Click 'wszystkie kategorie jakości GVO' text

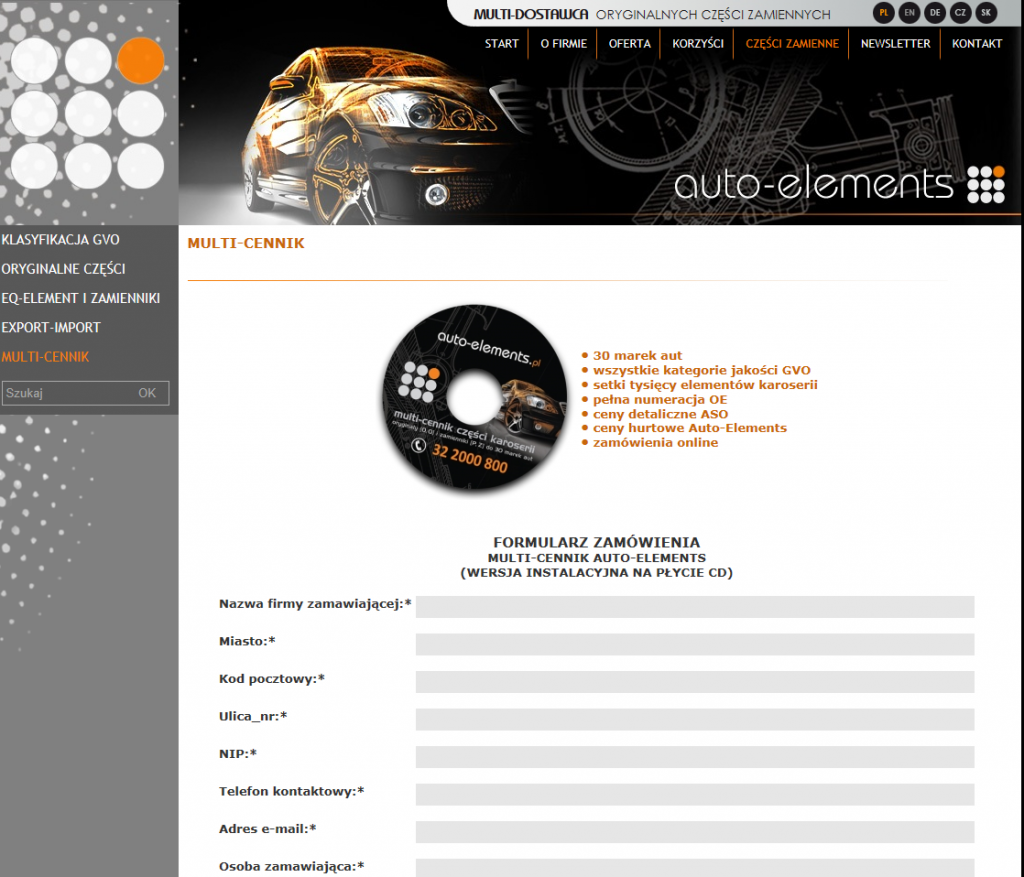[701, 370]
